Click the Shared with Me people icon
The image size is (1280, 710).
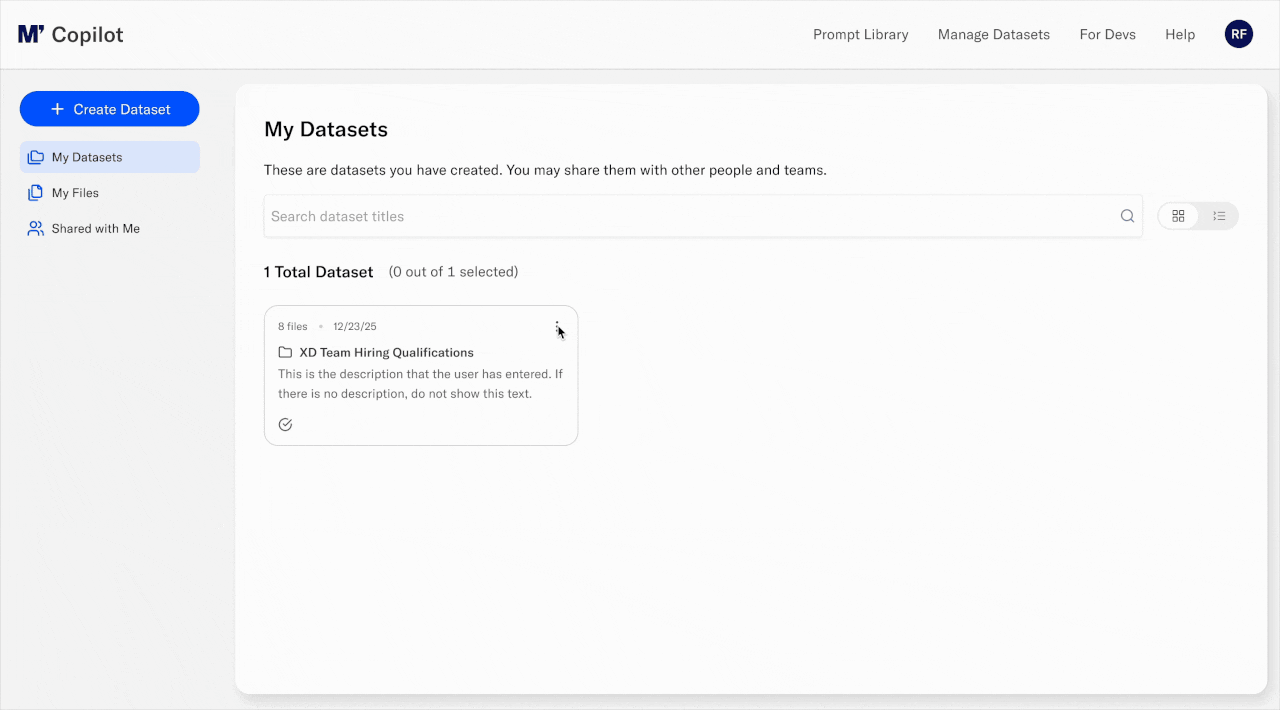35,228
